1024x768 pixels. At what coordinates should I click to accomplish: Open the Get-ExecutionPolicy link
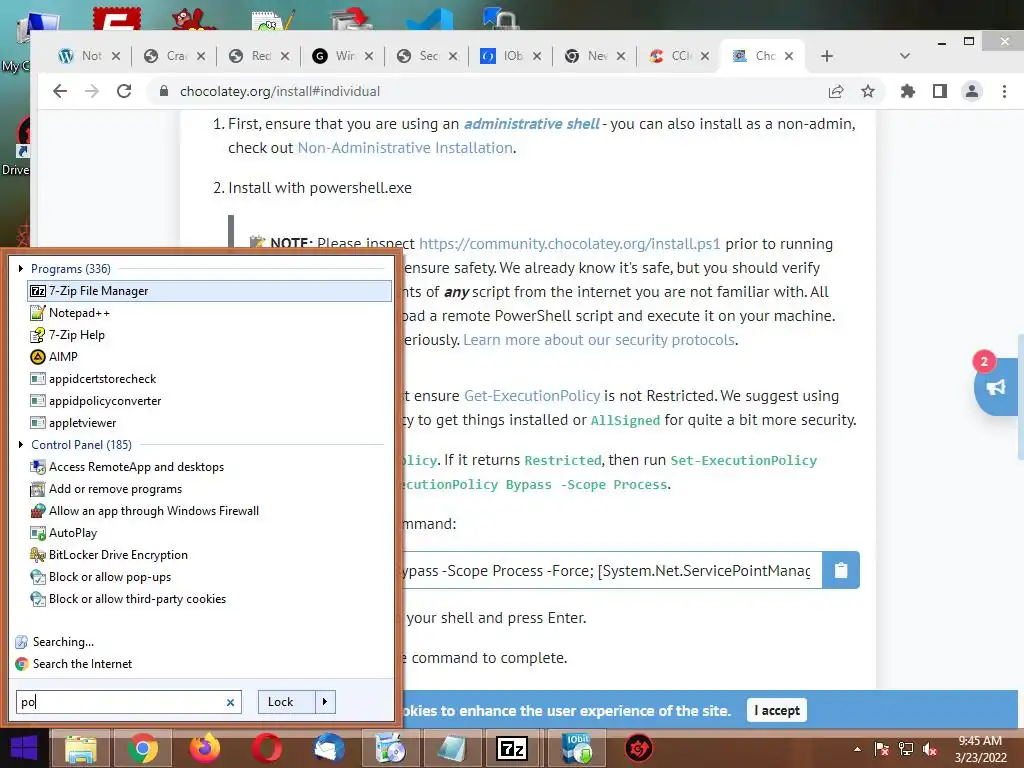pyautogui.click(x=532, y=396)
